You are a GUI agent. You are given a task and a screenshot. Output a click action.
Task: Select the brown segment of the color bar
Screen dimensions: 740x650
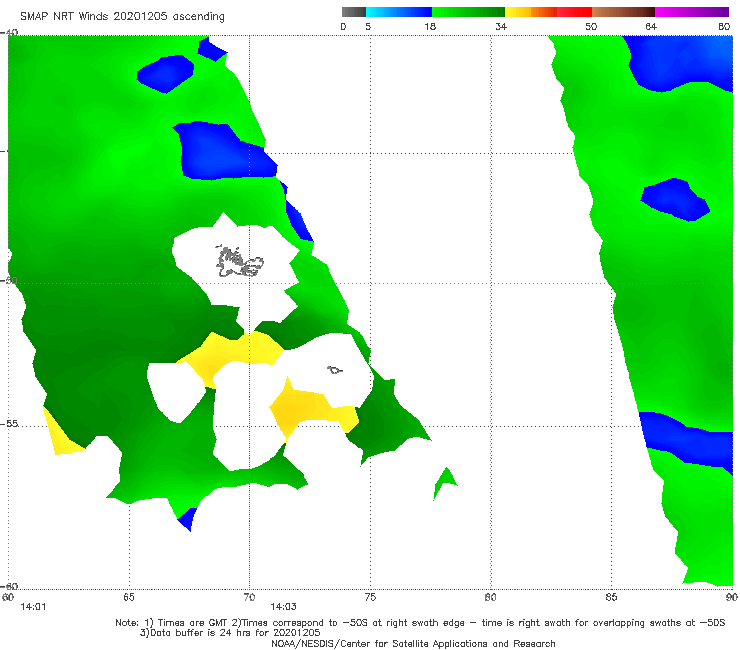[623, 12]
